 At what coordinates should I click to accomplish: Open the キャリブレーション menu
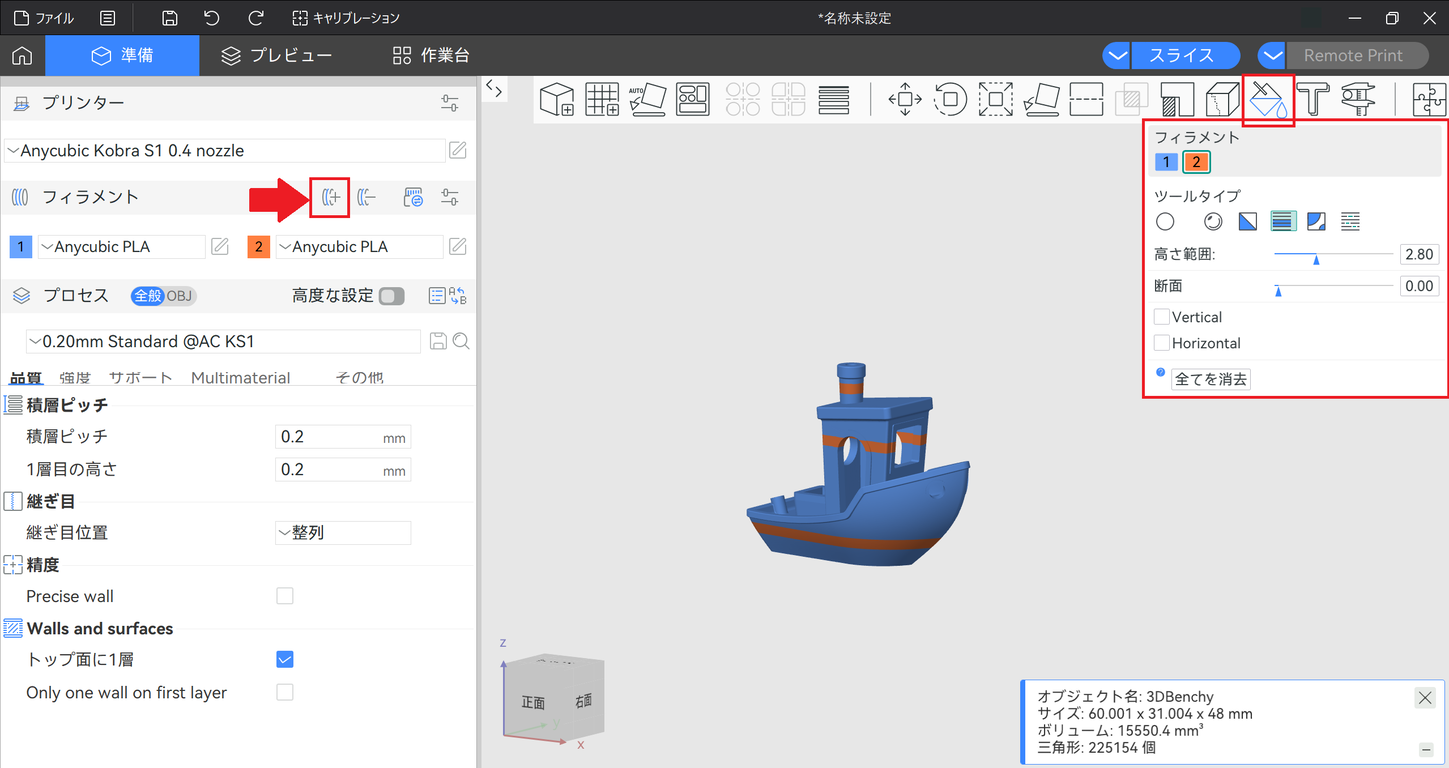point(346,18)
